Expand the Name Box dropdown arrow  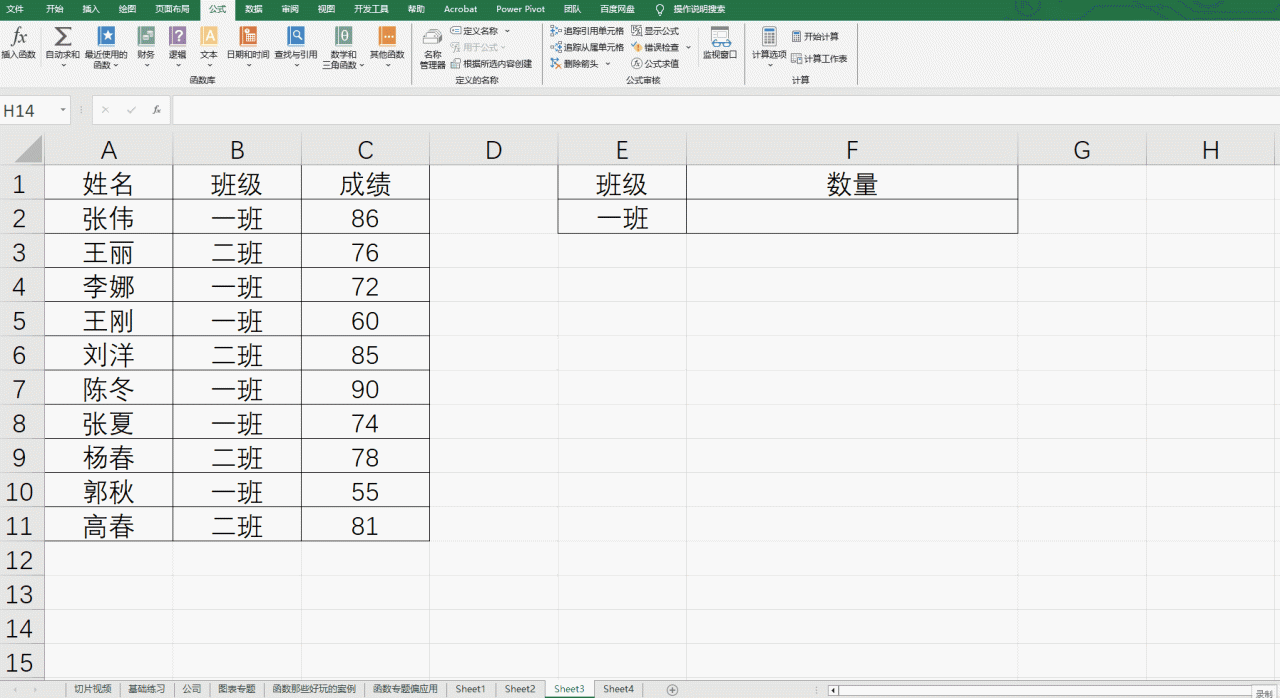(x=63, y=110)
